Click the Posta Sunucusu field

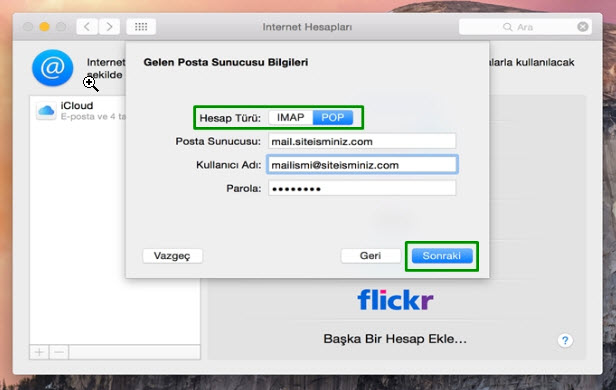tap(362, 141)
